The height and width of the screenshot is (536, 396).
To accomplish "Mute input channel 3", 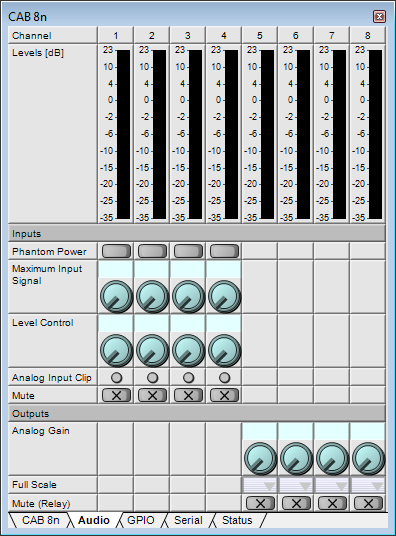I will 188,395.
